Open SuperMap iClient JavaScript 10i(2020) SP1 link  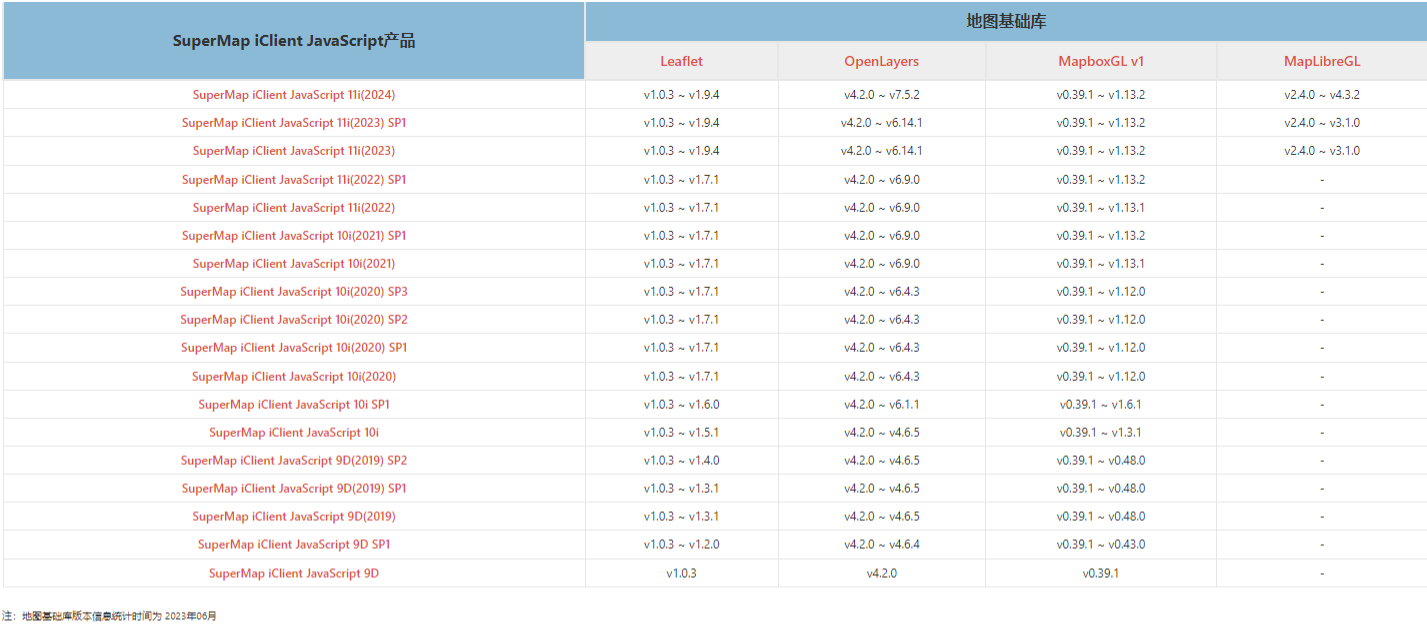(x=294, y=348)
